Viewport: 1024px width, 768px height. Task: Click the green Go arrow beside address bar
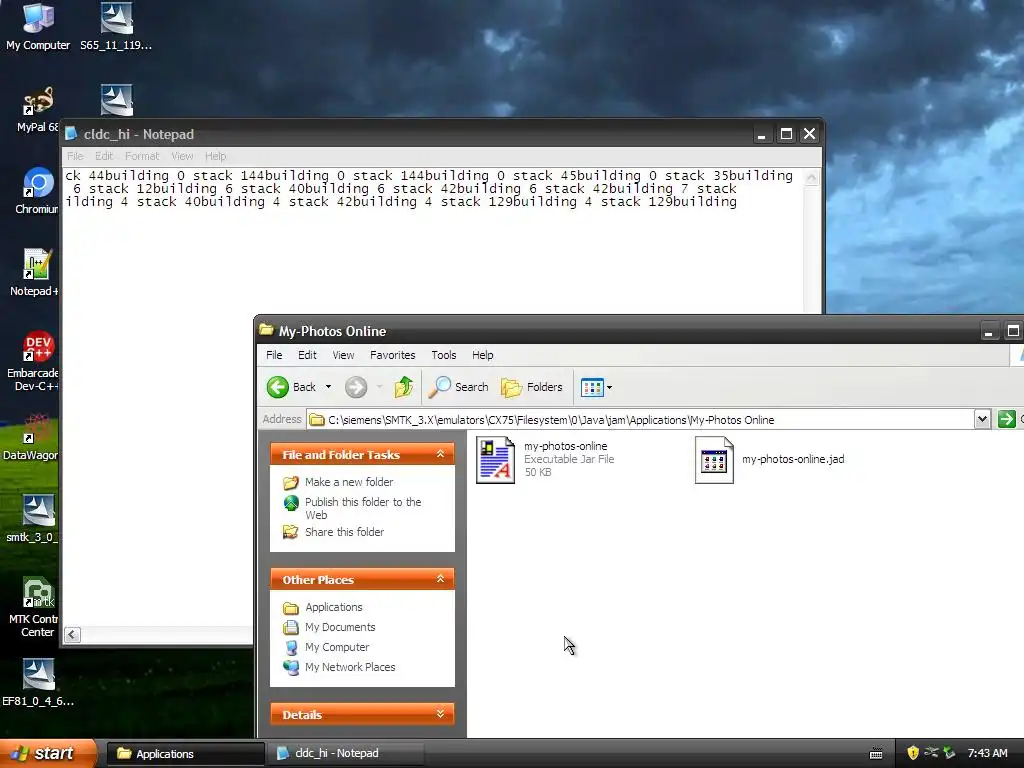click(x=1006, y=419)
